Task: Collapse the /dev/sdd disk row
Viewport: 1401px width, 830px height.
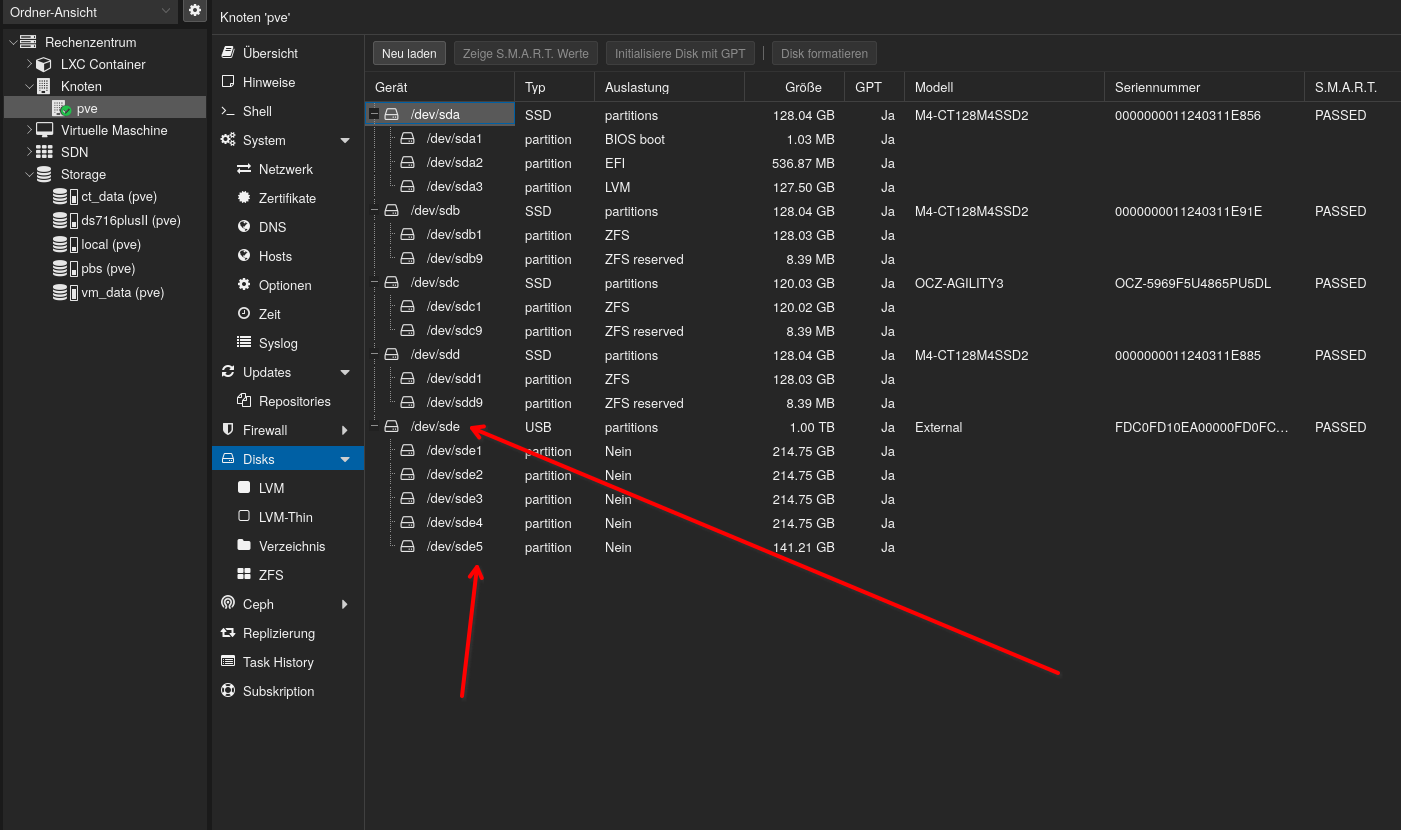Action: (x=374, y=355)
